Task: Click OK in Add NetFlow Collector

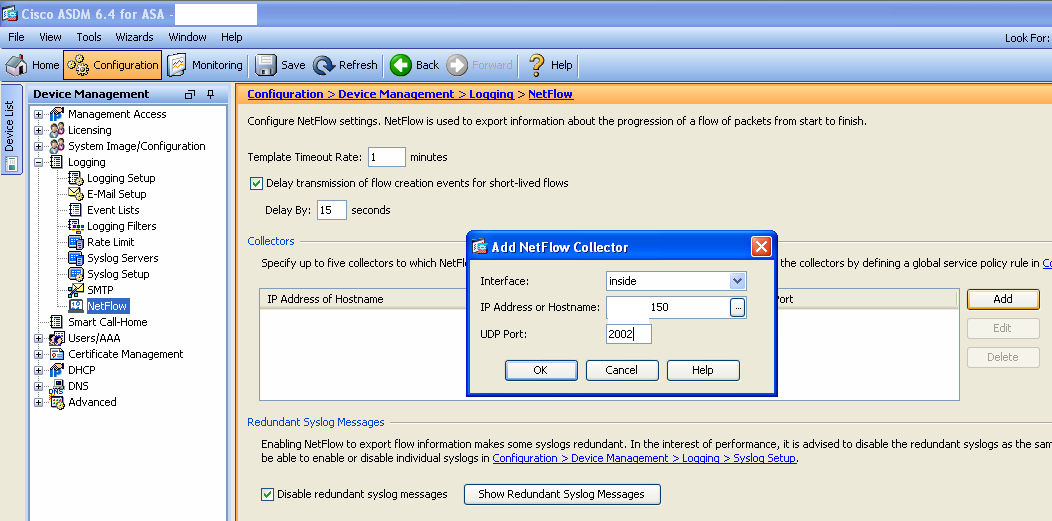Action: pyautogui.click(x=541, y=370)
